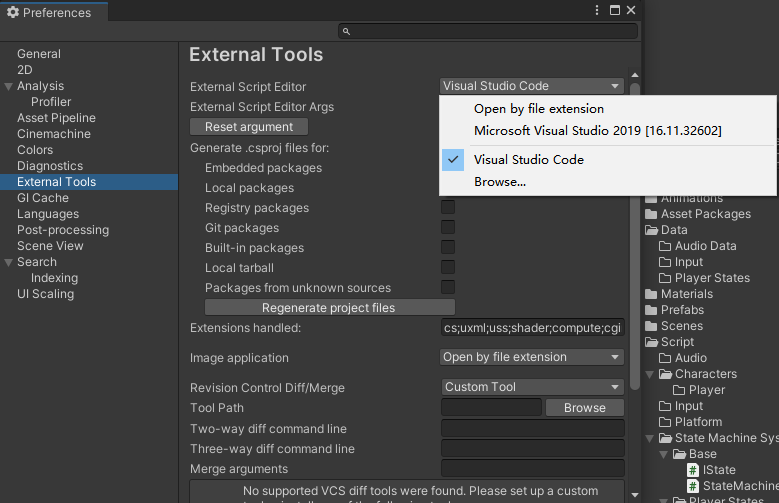This screenshot has width=779, height=503.
Task: Click the Merge arguments input field
Action: [533, 468]
